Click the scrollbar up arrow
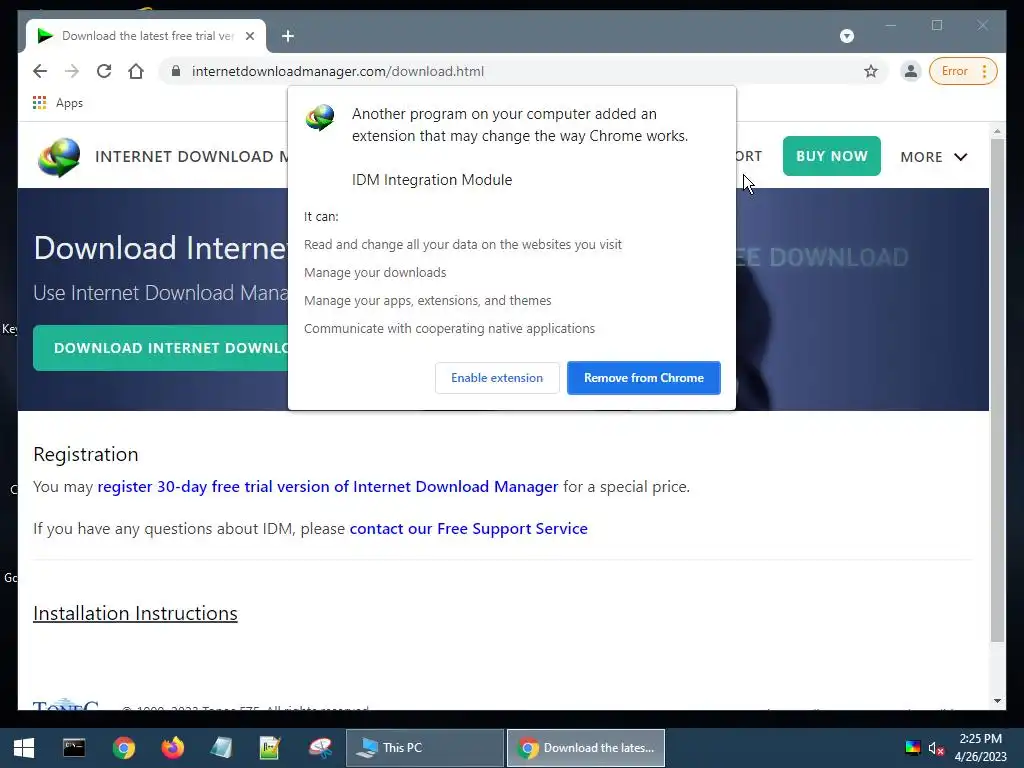 click(997, 131)
